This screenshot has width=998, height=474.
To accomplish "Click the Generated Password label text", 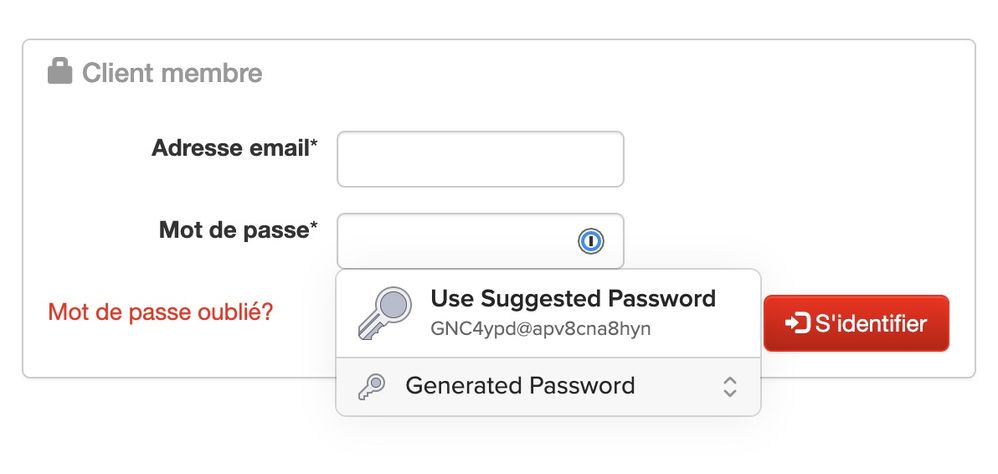I will pyautogui.click(x=520, y=386).
